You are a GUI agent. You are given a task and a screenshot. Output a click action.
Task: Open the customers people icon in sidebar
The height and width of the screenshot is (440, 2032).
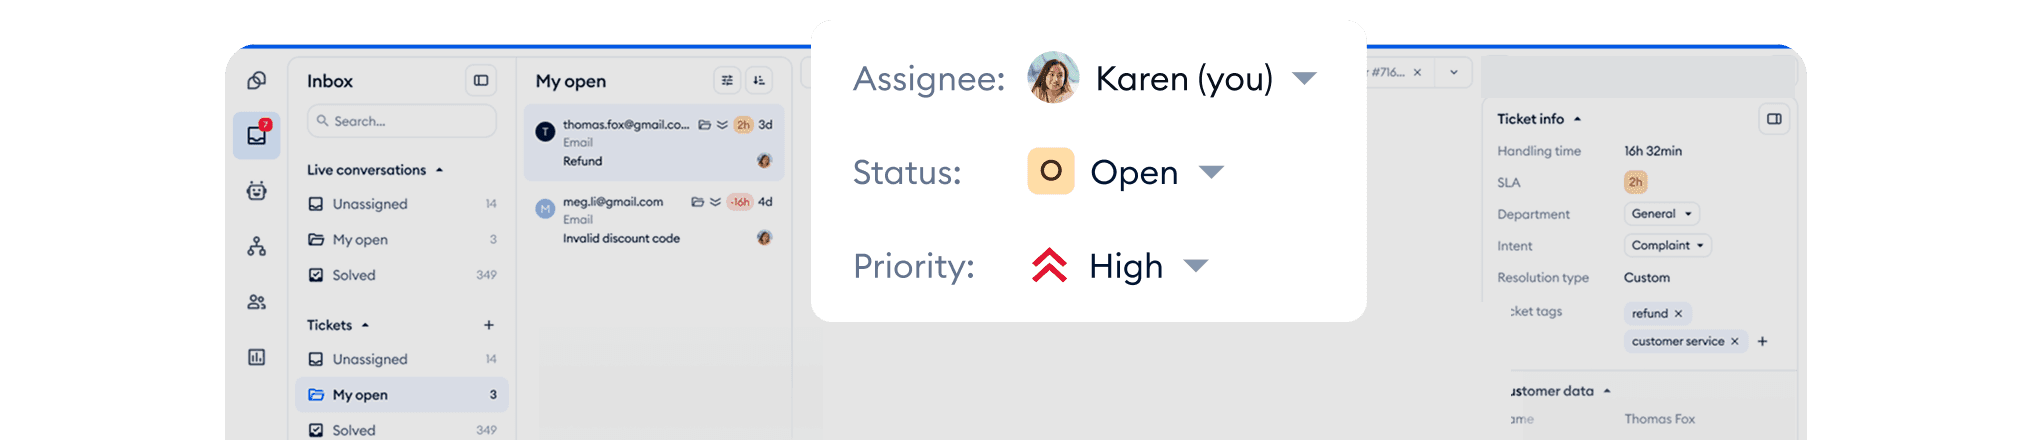[257, 302]
